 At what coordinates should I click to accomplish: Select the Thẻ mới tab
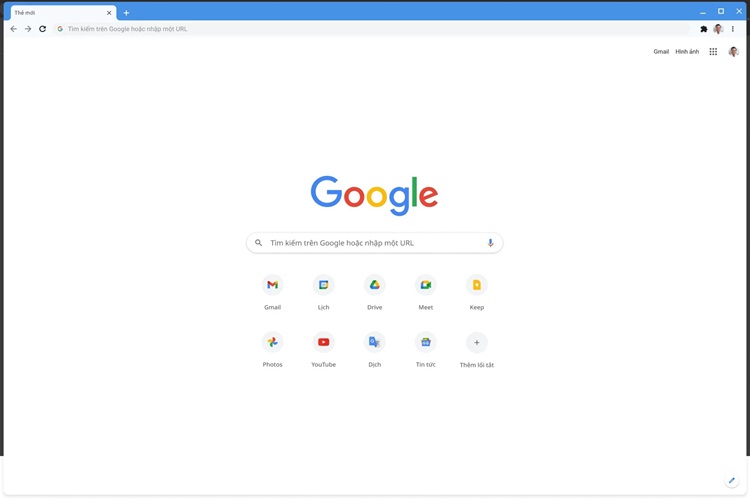pos(62,13)
